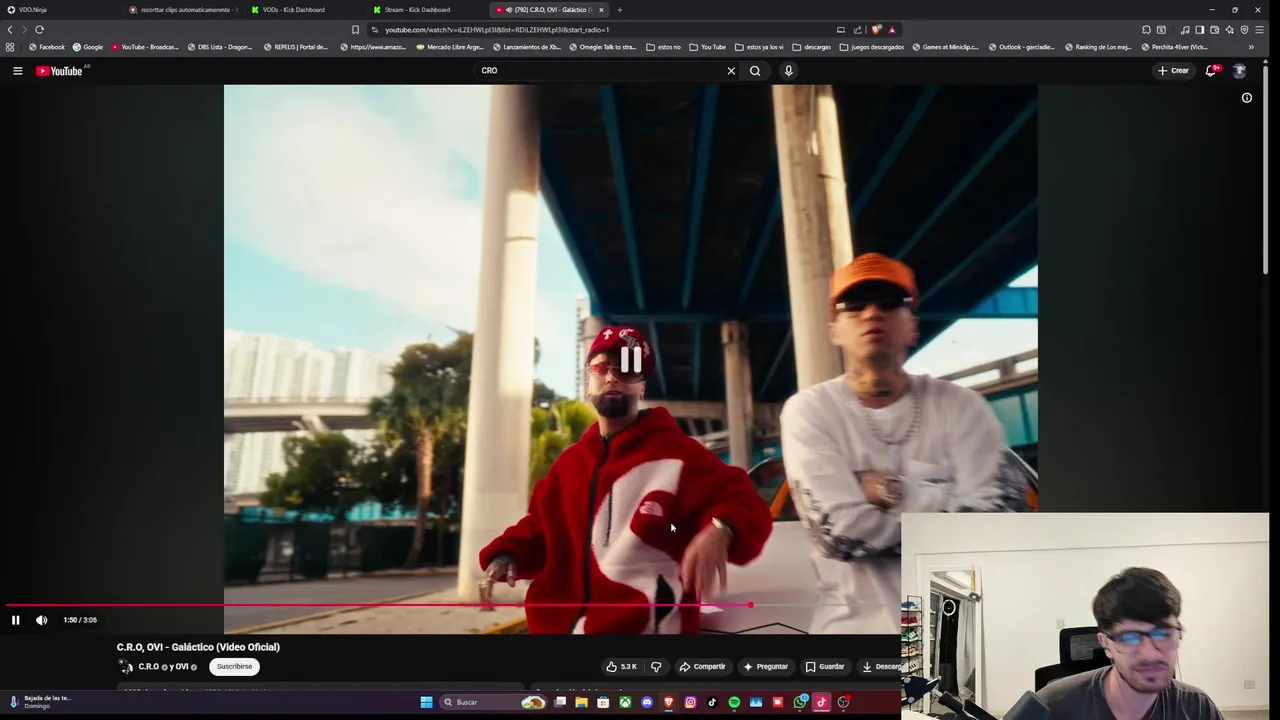Screen dimensions: 1280x720
Task: Open the Compartir share dialog
Action: pyautogui.click(x=702, y=667)
